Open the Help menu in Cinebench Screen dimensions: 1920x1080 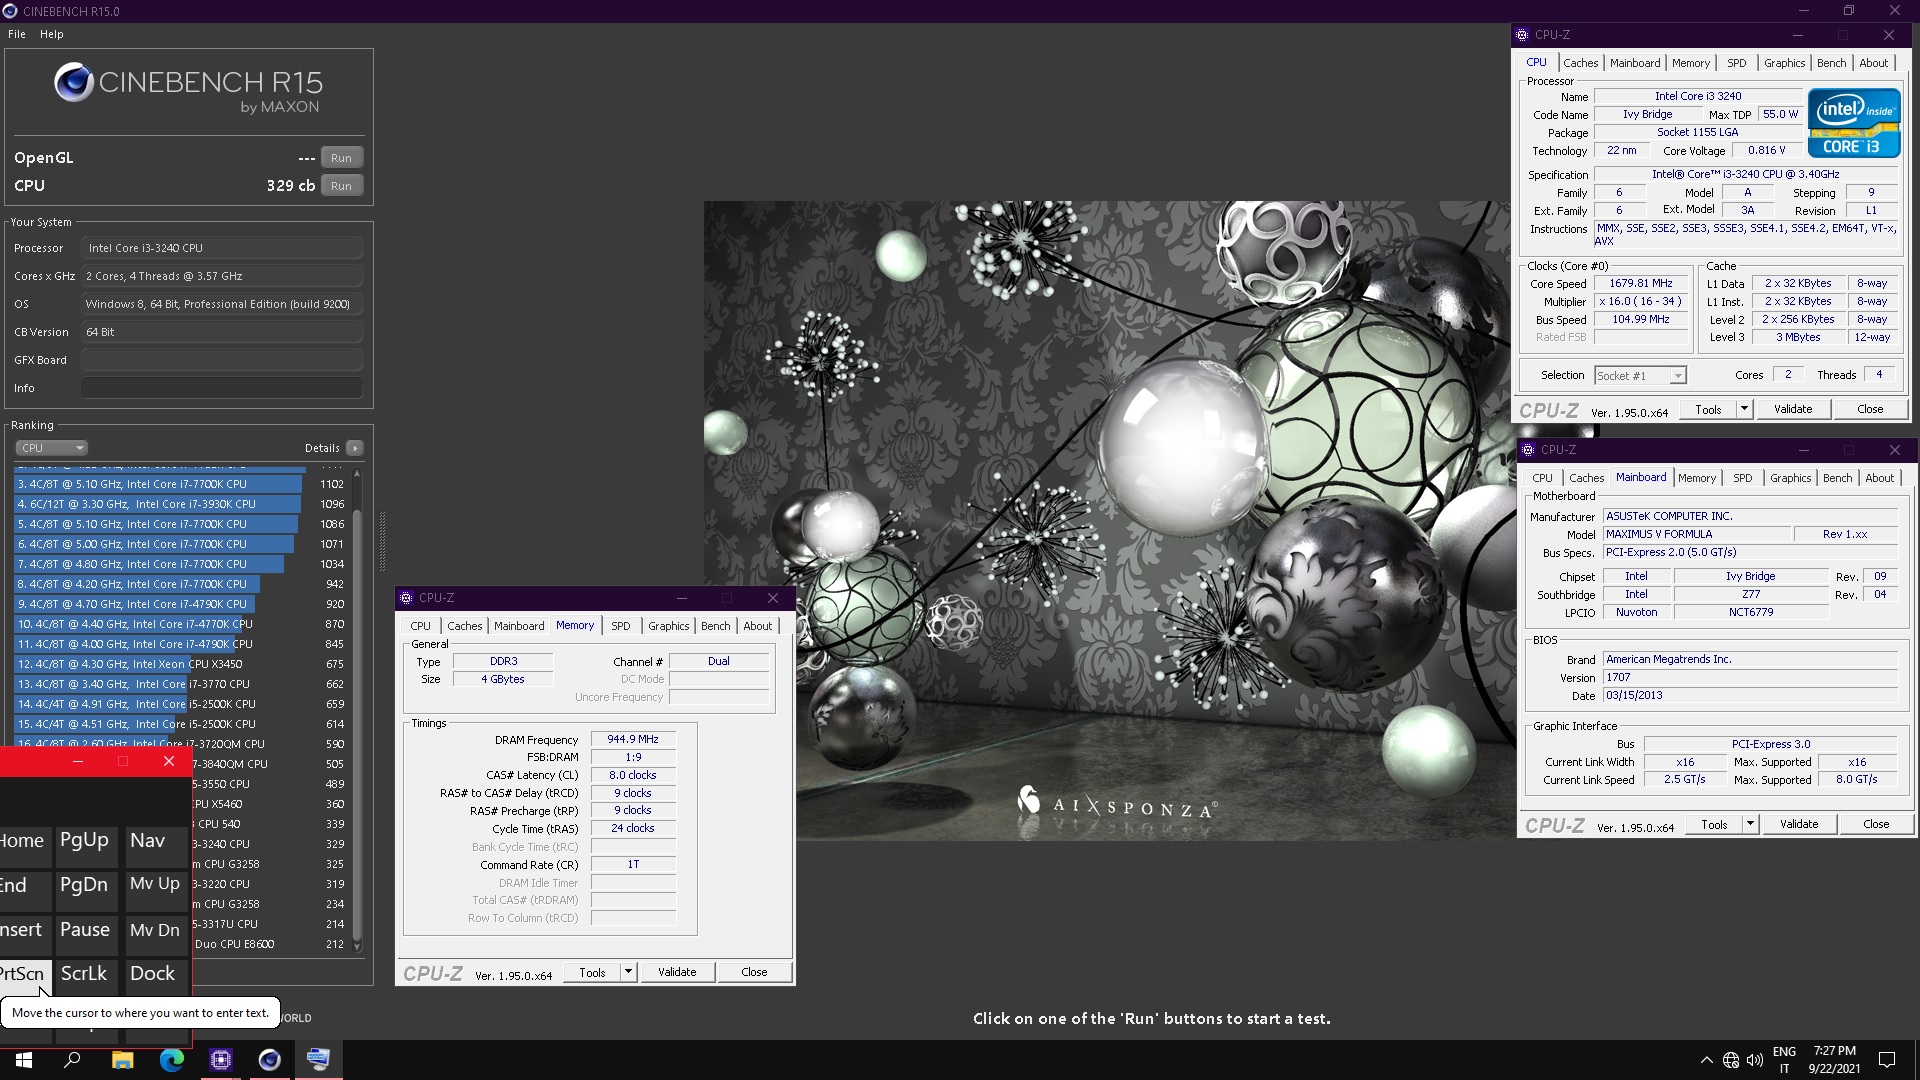[x=51, y=34]
